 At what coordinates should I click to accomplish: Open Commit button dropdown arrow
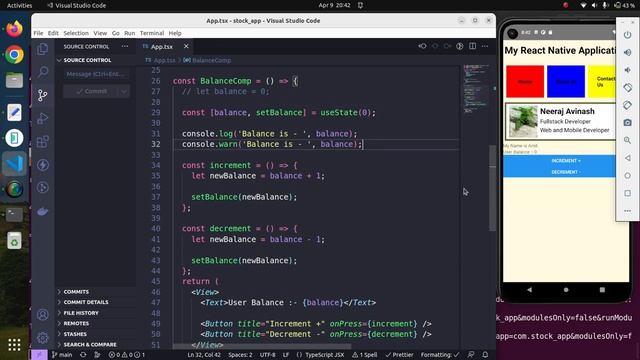124,91
